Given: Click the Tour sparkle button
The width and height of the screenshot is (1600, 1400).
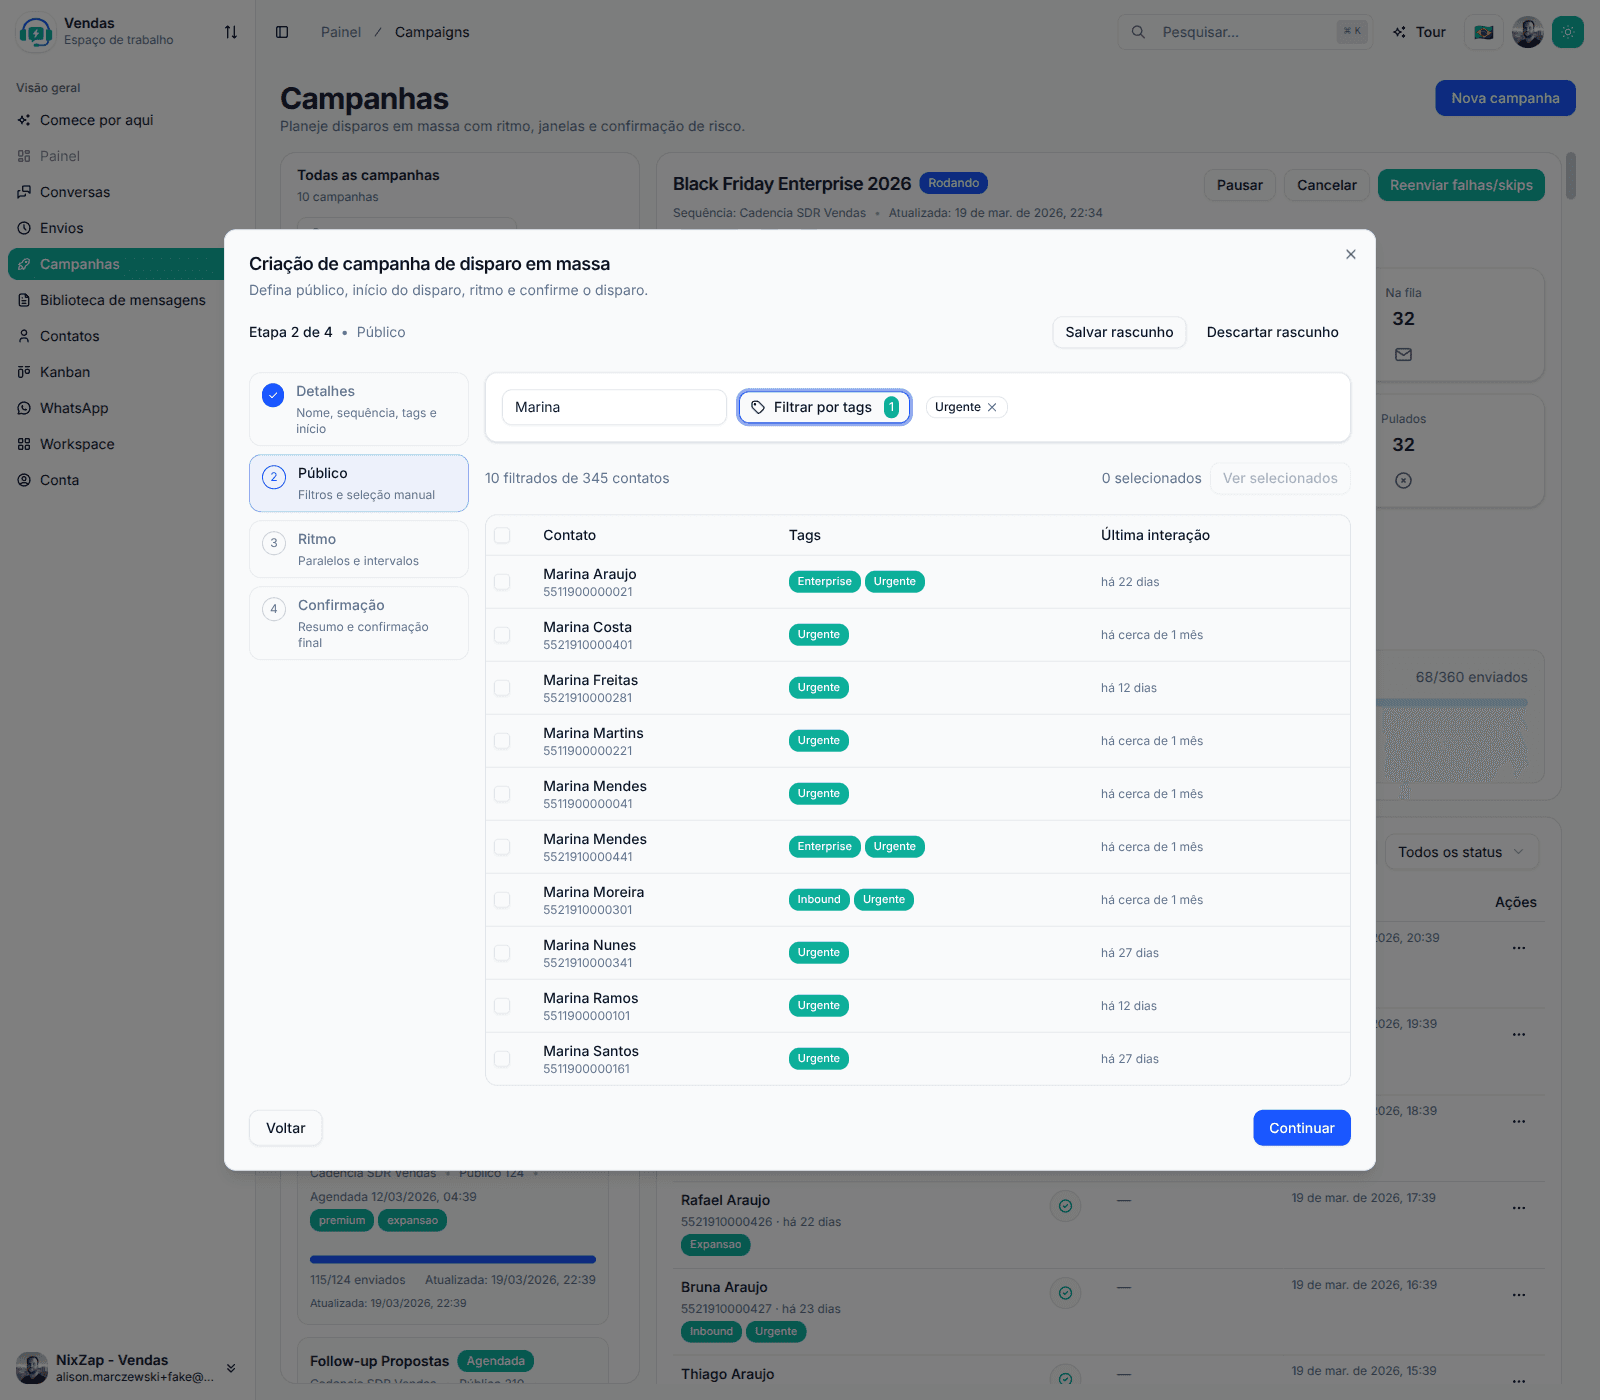Looking at the screenshot, I should pos(1419,32).
